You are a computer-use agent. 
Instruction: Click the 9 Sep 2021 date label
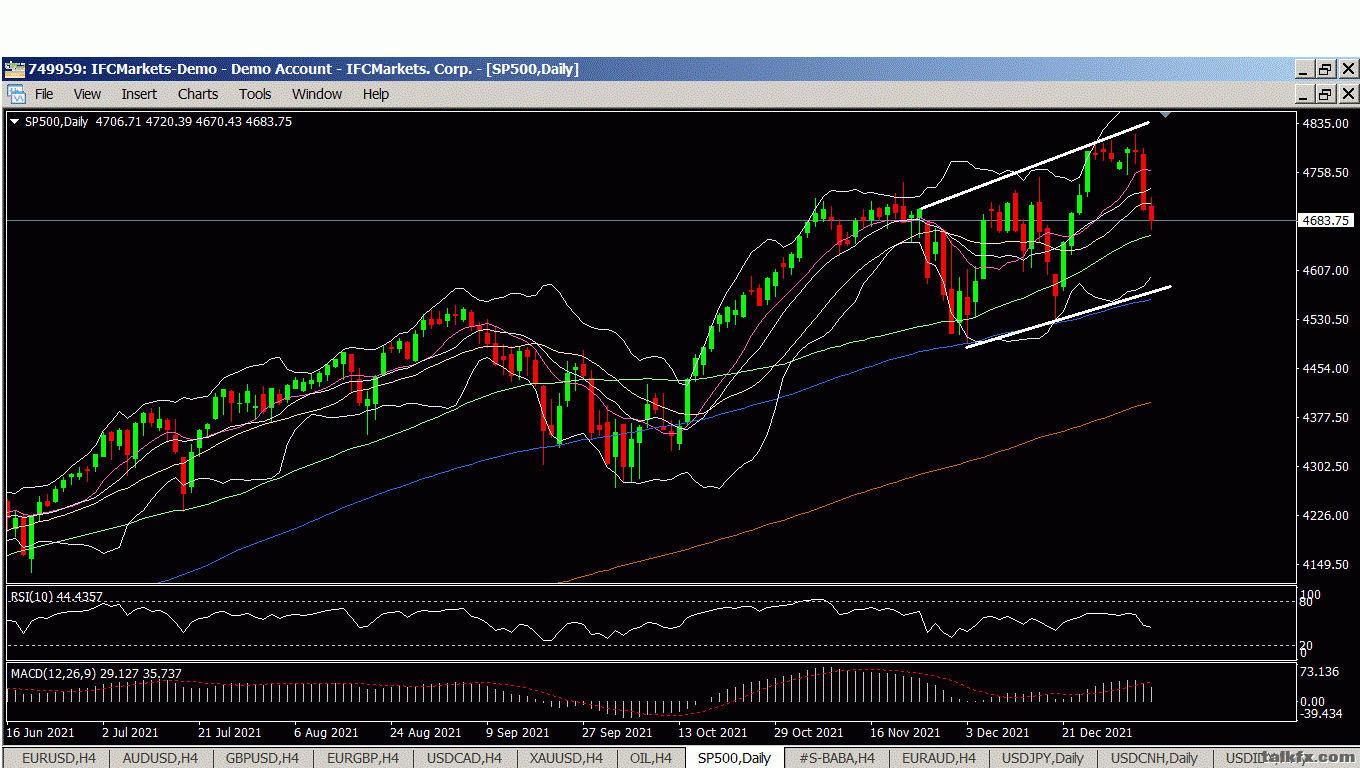click(517, 733)
